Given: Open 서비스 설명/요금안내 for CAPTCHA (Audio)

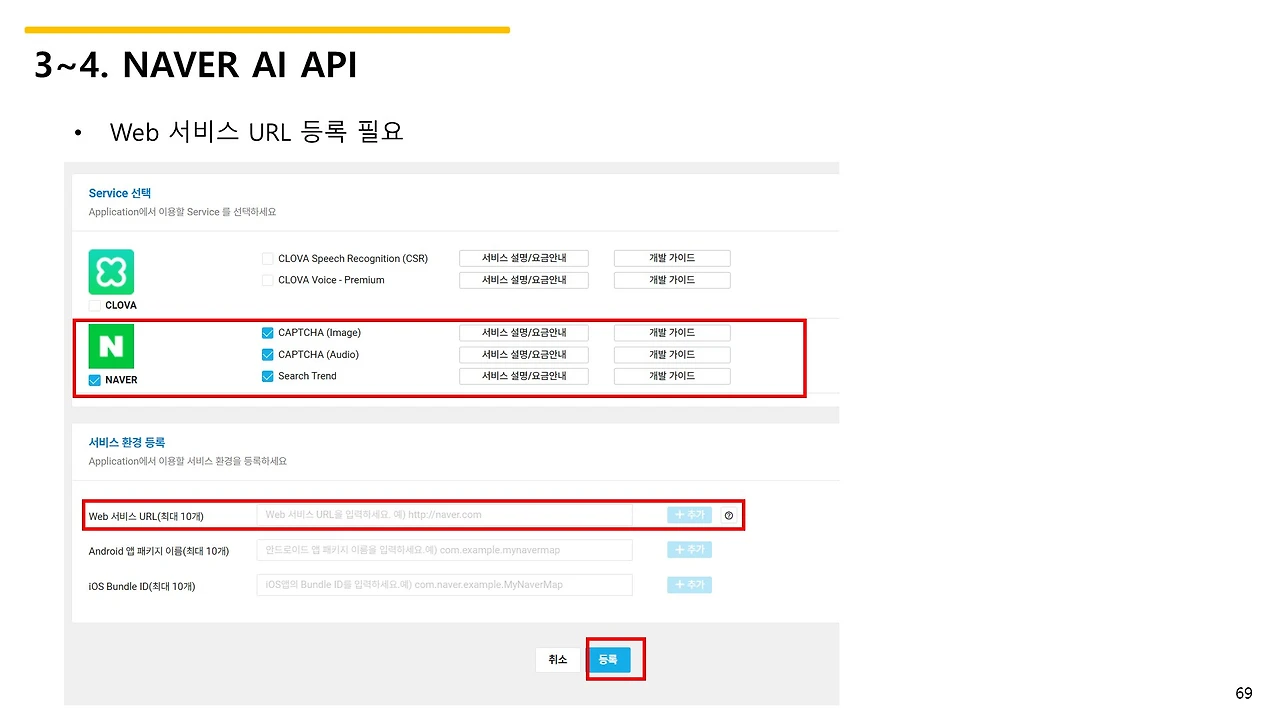Looking at the screenshot, I should tap(524, 355).
